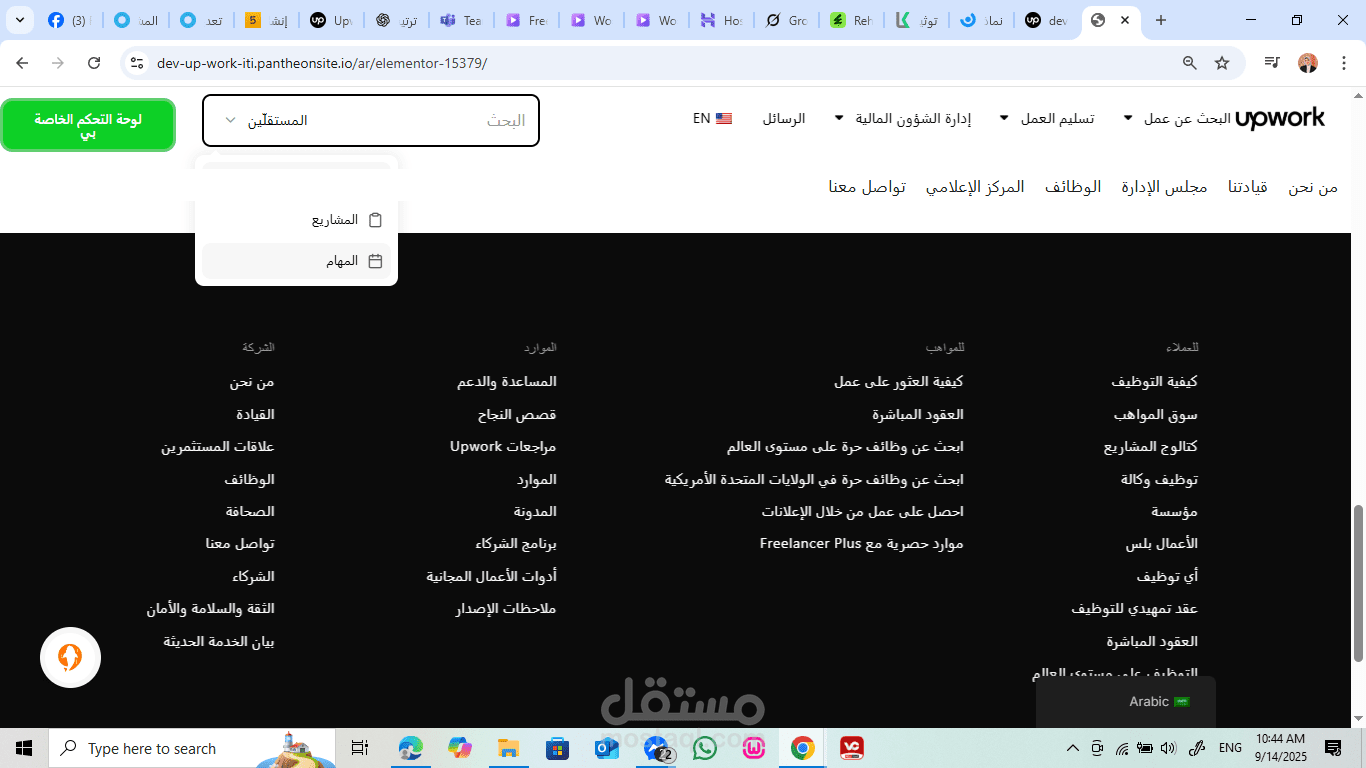This screenshot has height=768, width=1366.
Task: Open Outlook from taskbar
Action: 607,748
